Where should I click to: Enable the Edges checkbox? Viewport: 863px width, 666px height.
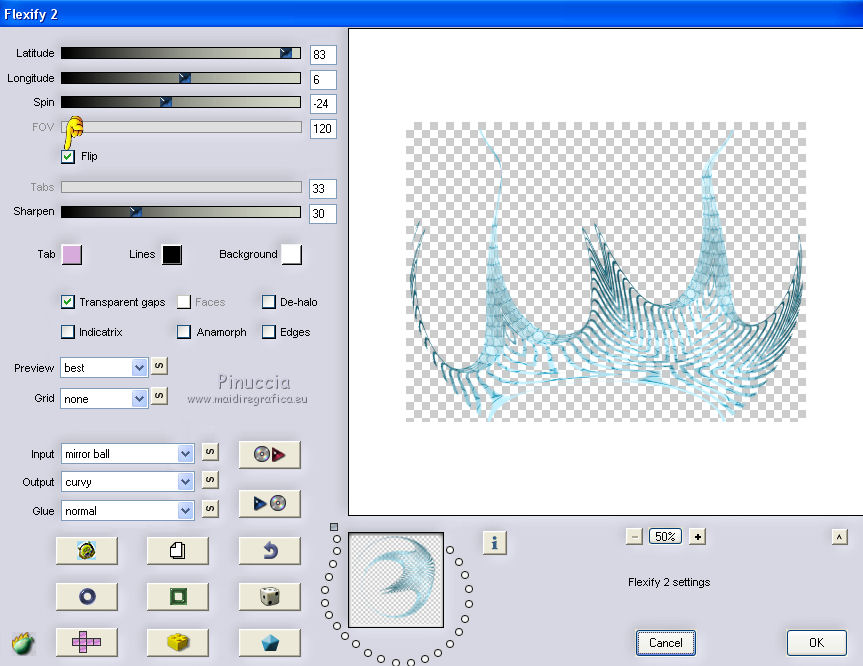(x=269, y=332)
